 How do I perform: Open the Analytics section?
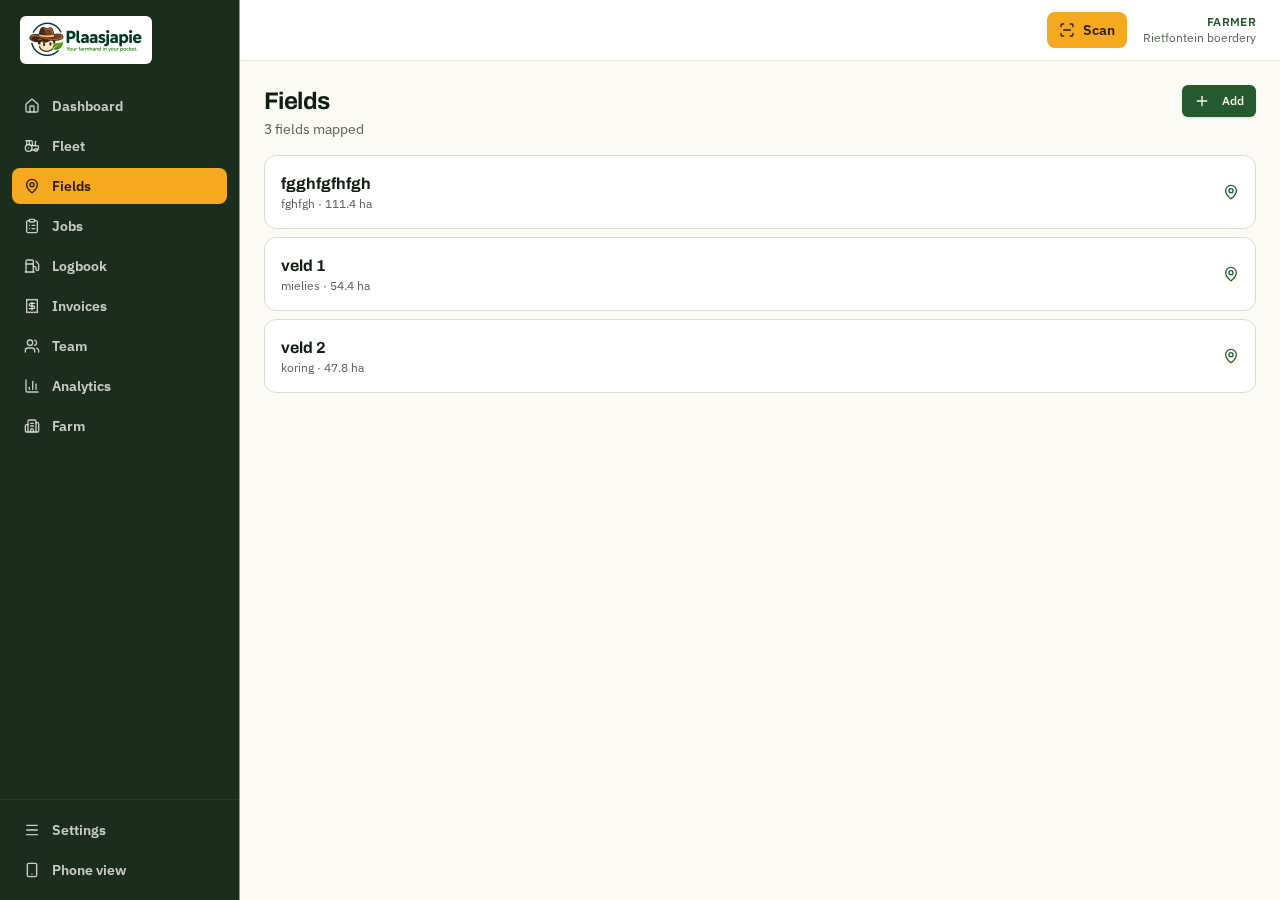119,386
